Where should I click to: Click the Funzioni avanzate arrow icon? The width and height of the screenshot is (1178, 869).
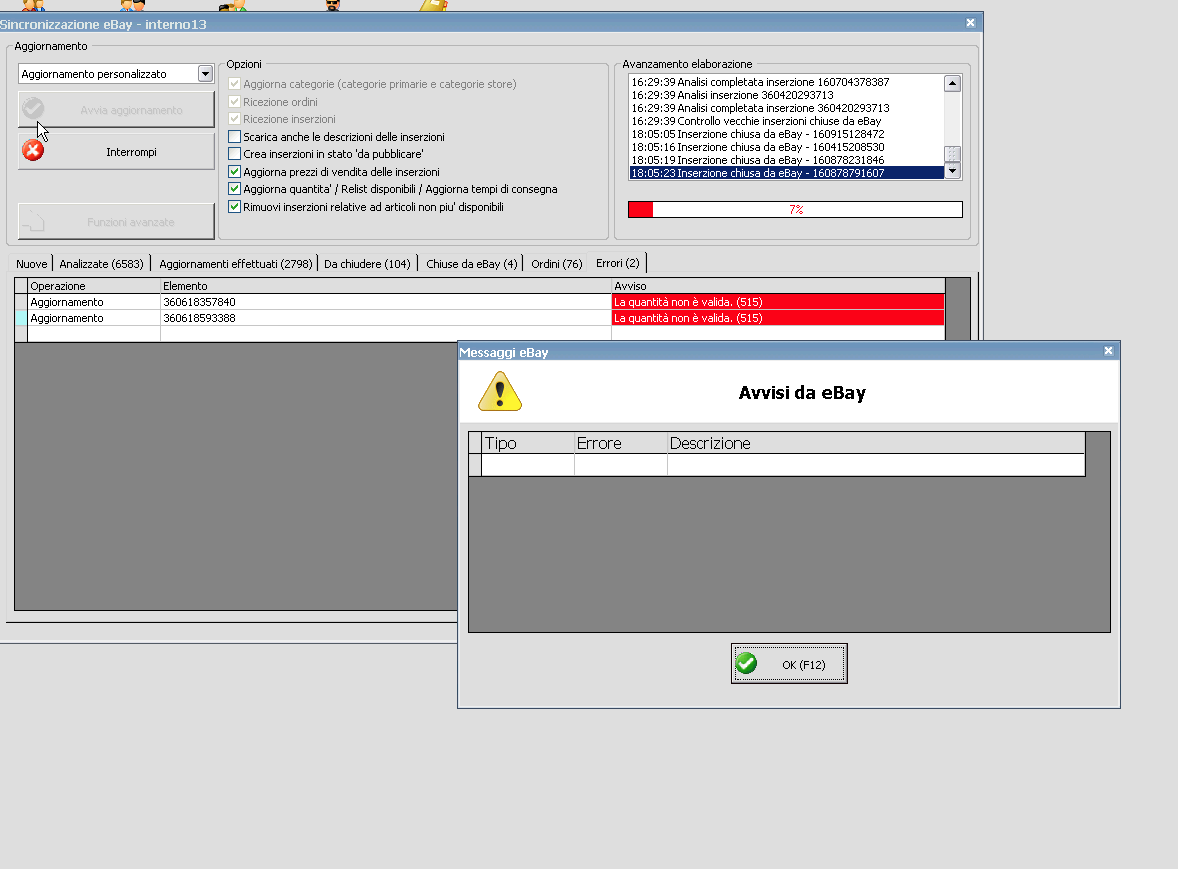pos(33,221)
